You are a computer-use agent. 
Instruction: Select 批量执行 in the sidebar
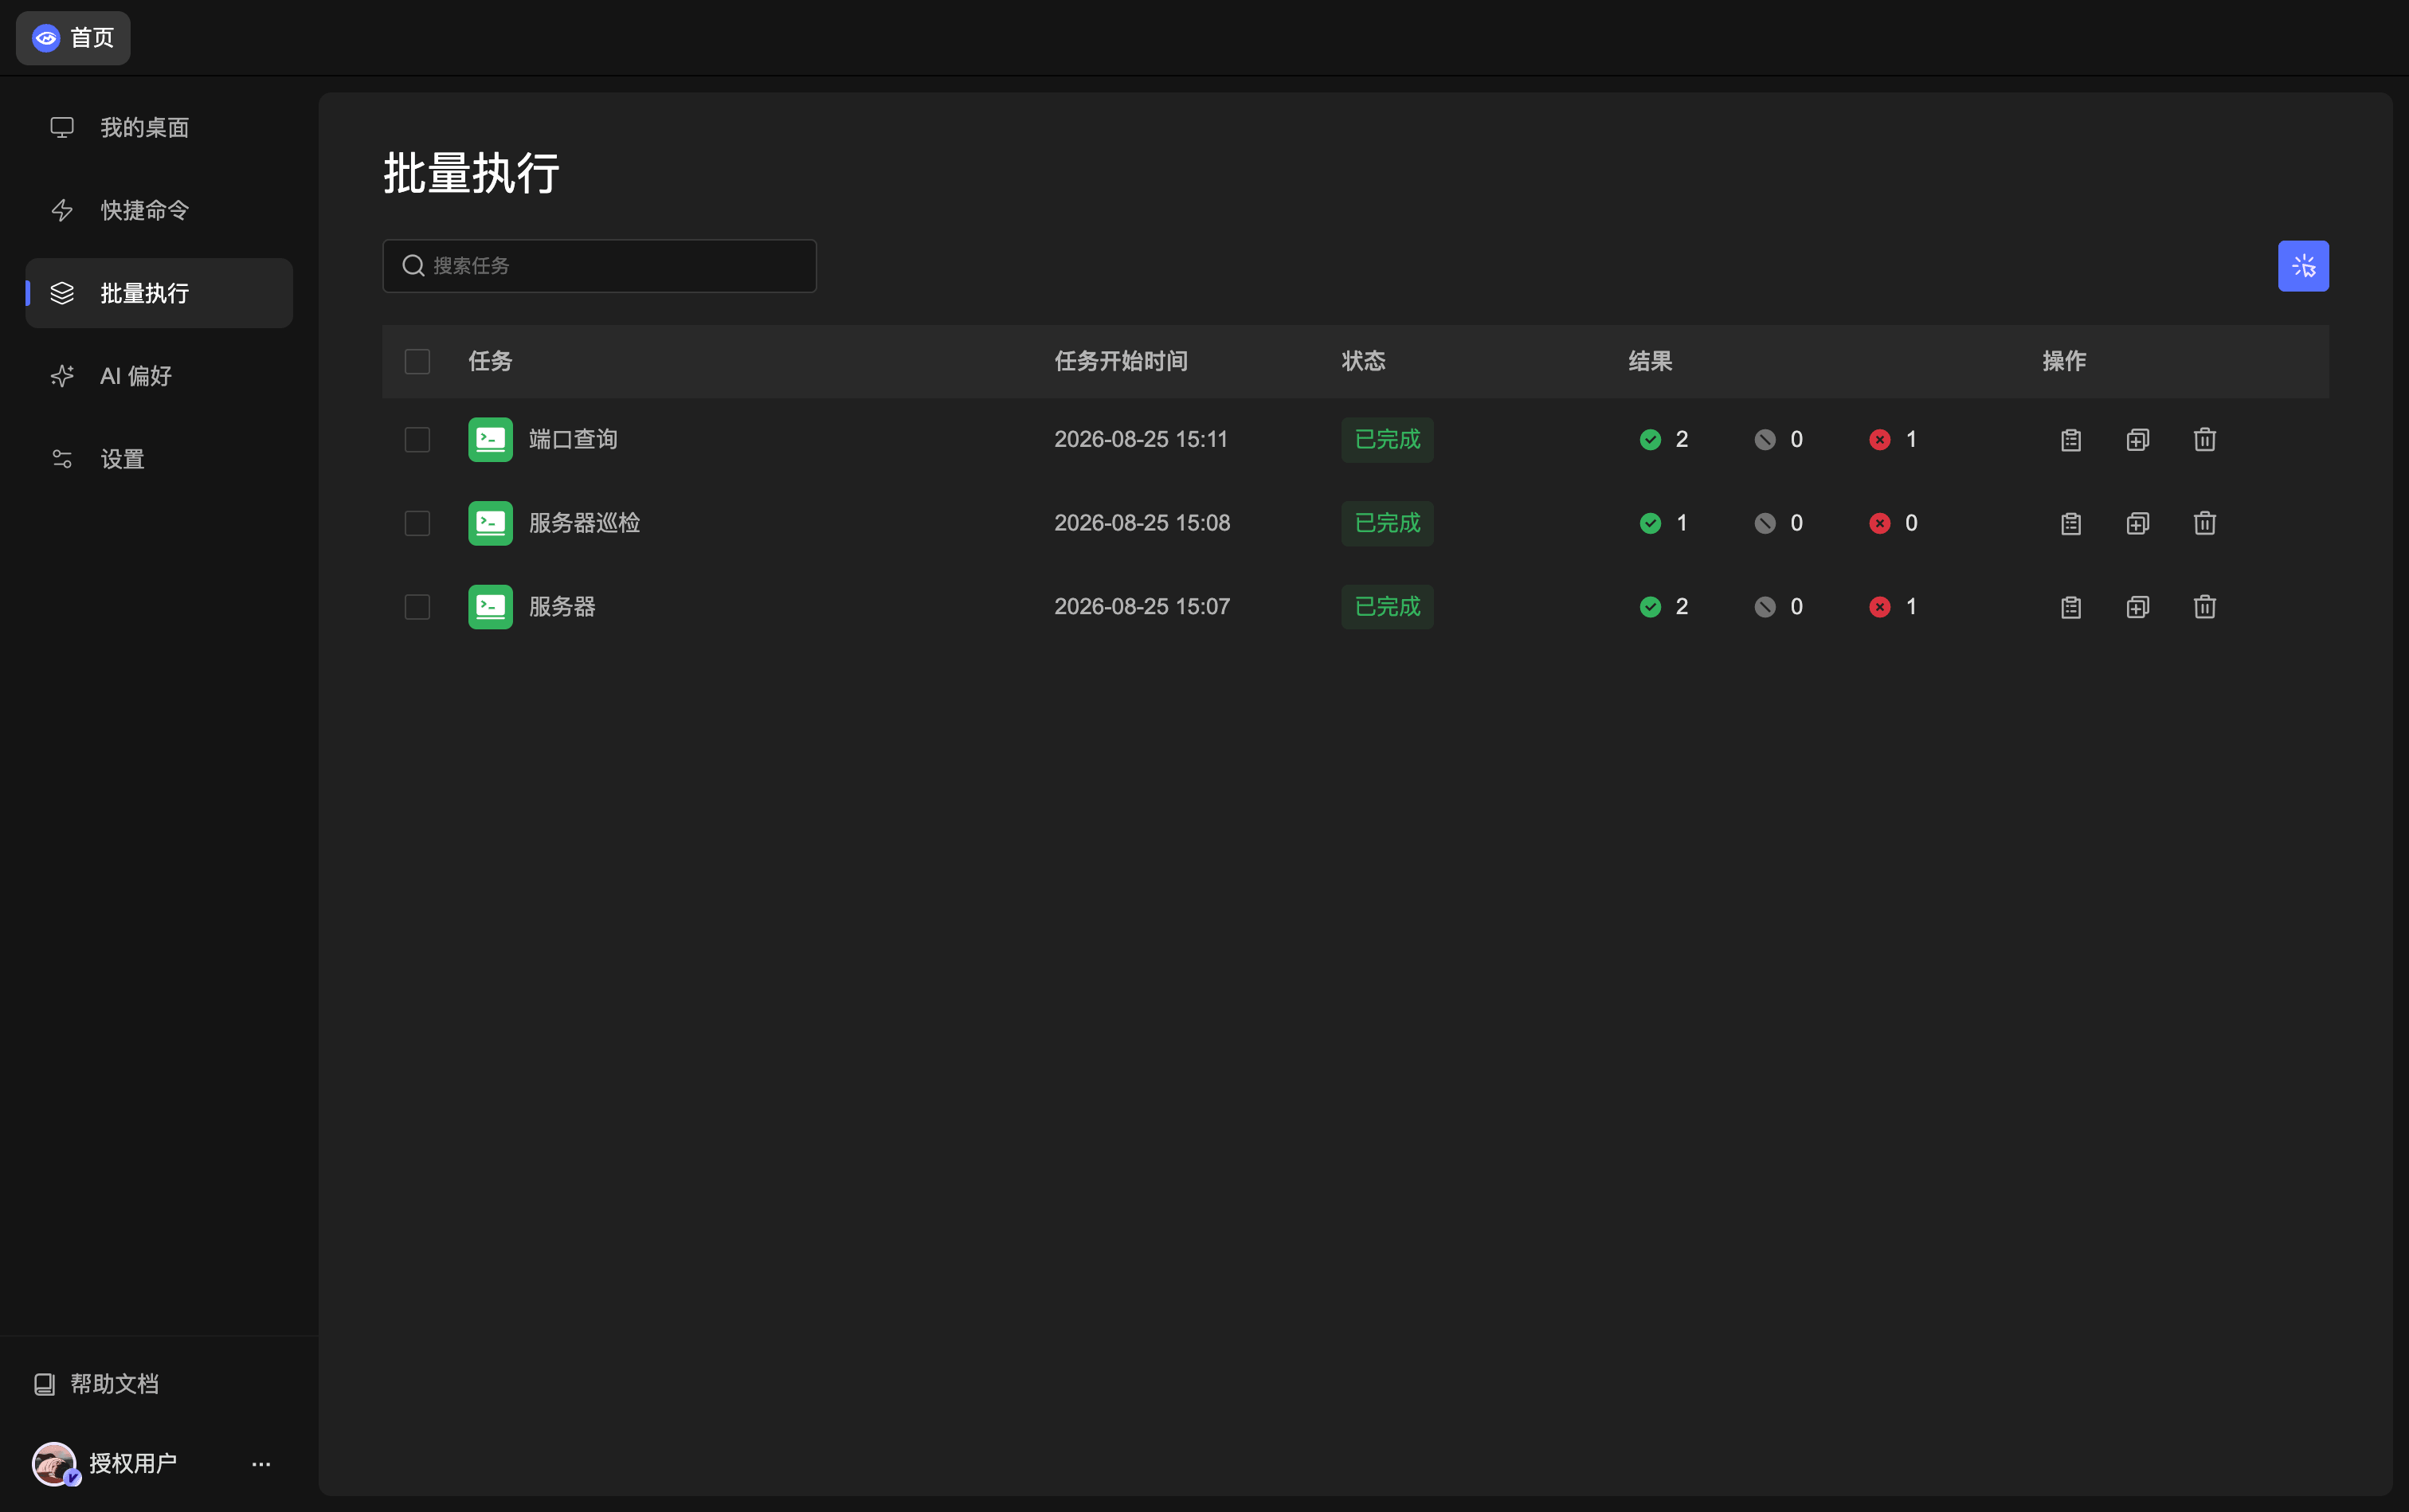coord(159,293)
